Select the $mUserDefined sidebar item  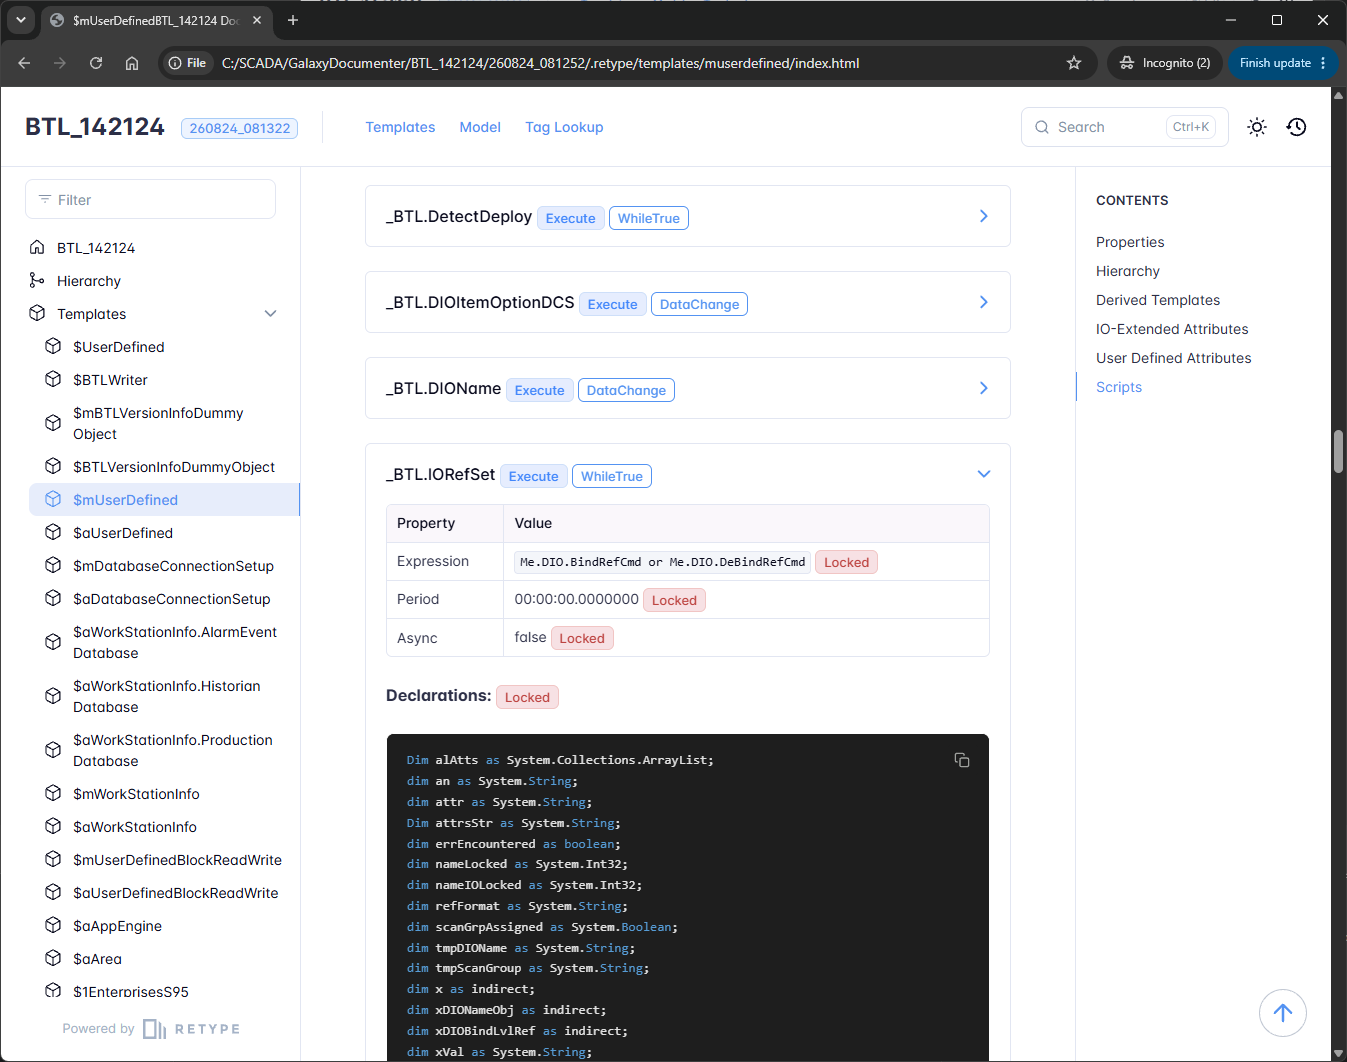[164, 499]
